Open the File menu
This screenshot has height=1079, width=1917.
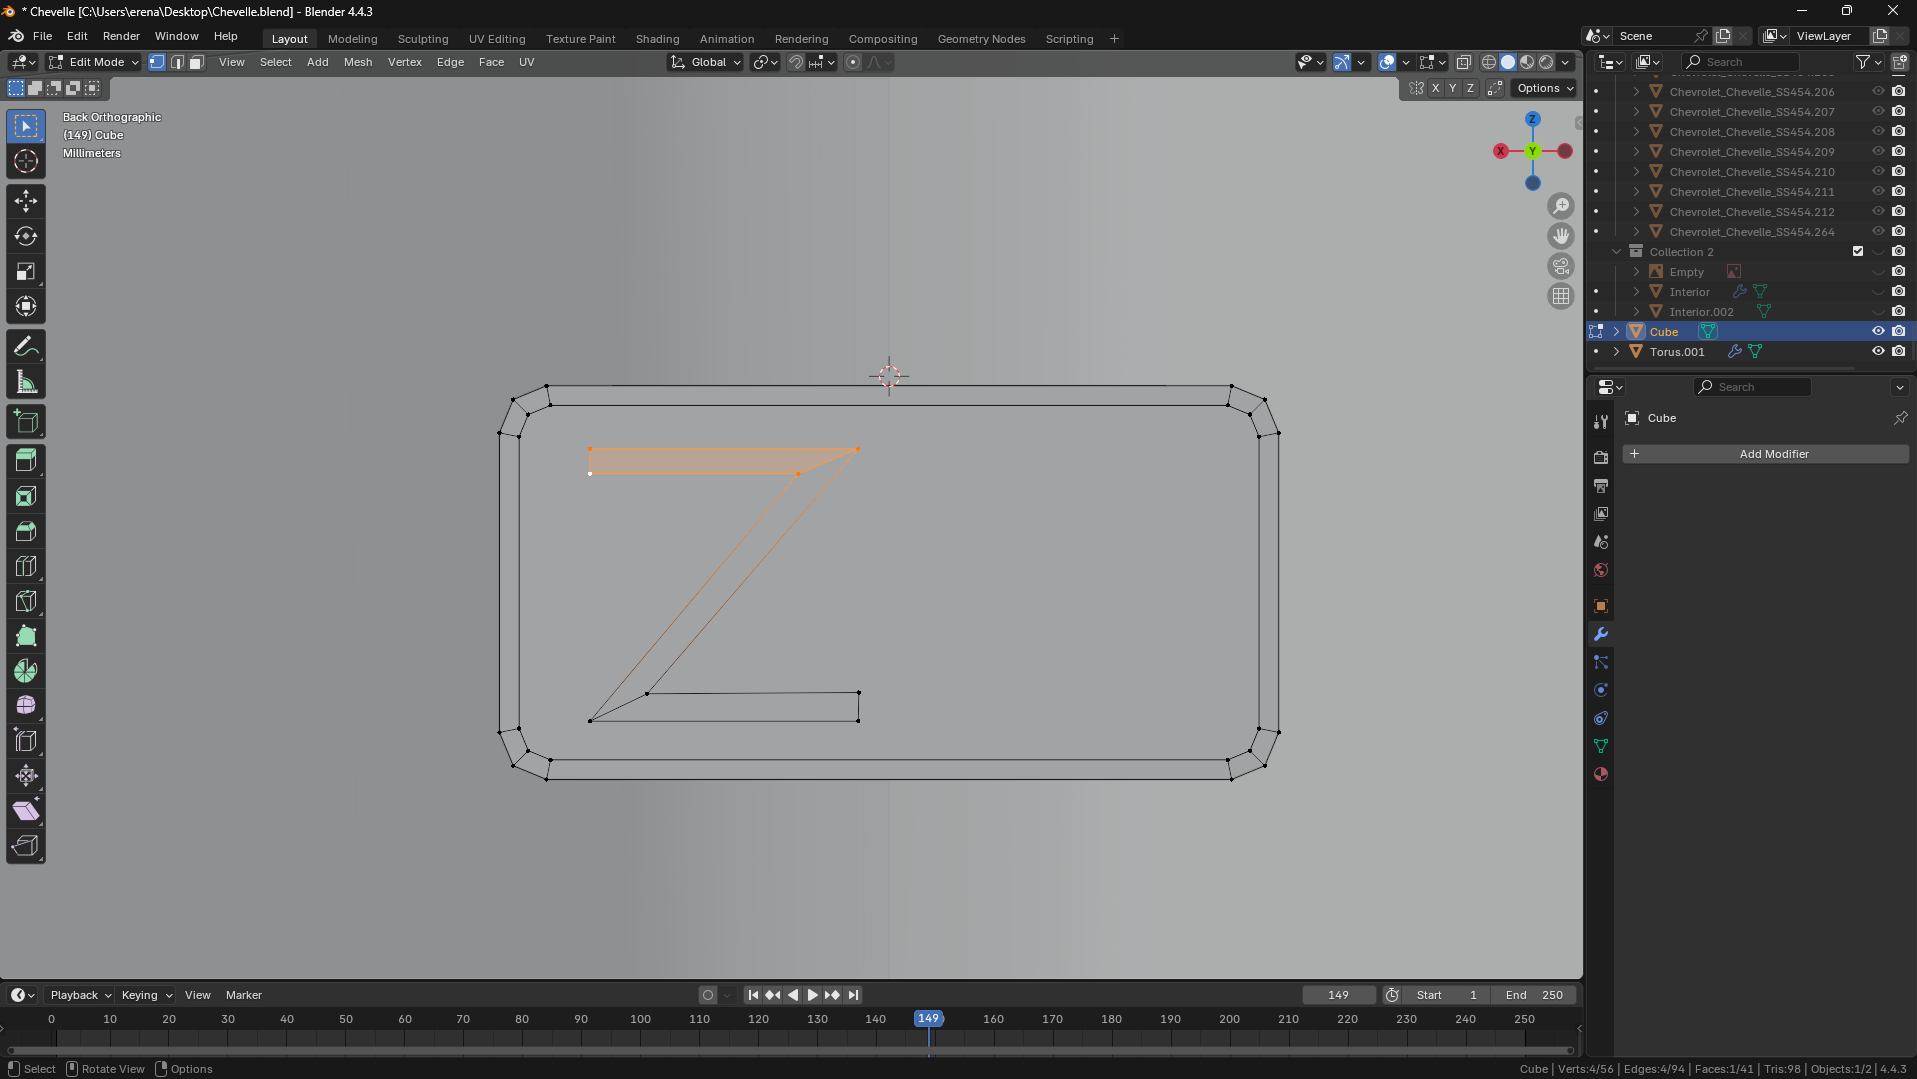pos(42,36)
